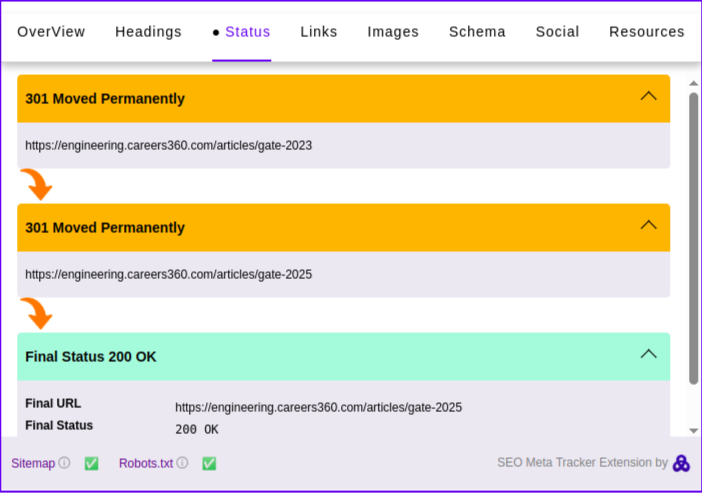Open the Resources tab
This screenshot has height=493, width=702.
click(x=647, y=32)
